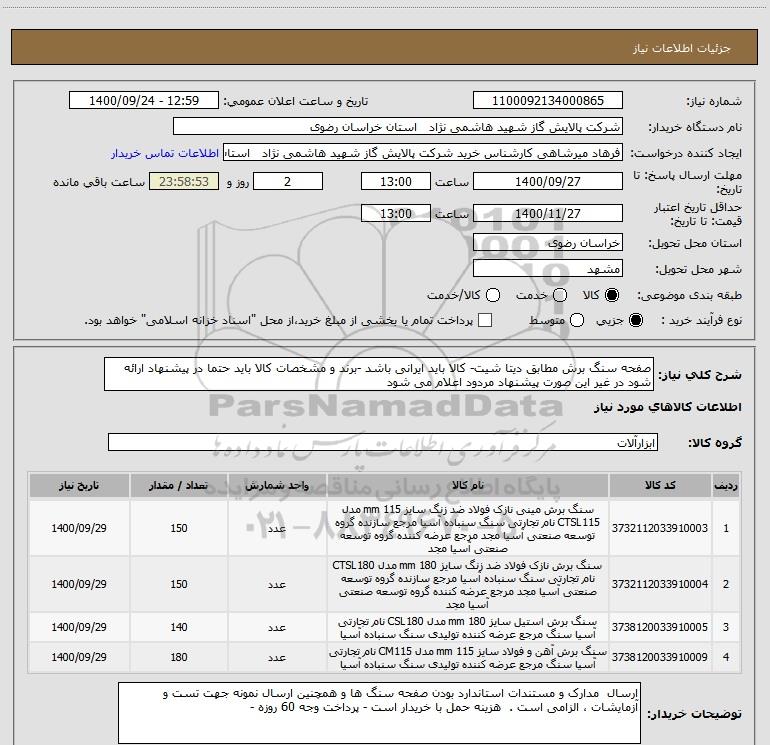Click the price validity hour 13:00 field

coord(396,213)
